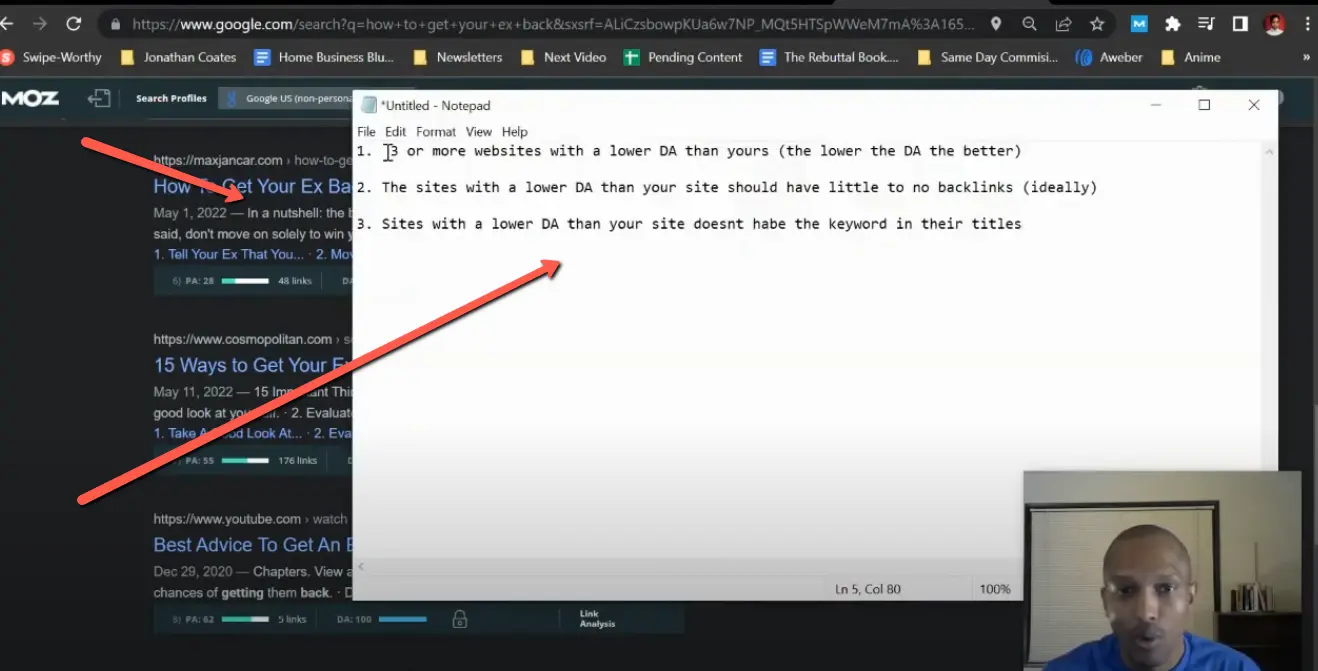Open the share icon in the address bar

click(1062, 23)
